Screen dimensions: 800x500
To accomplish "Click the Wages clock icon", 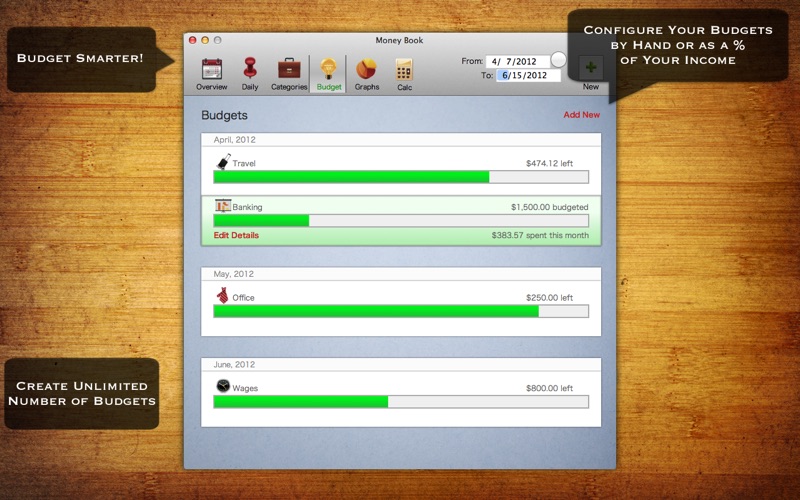I will tap(223, 386).
